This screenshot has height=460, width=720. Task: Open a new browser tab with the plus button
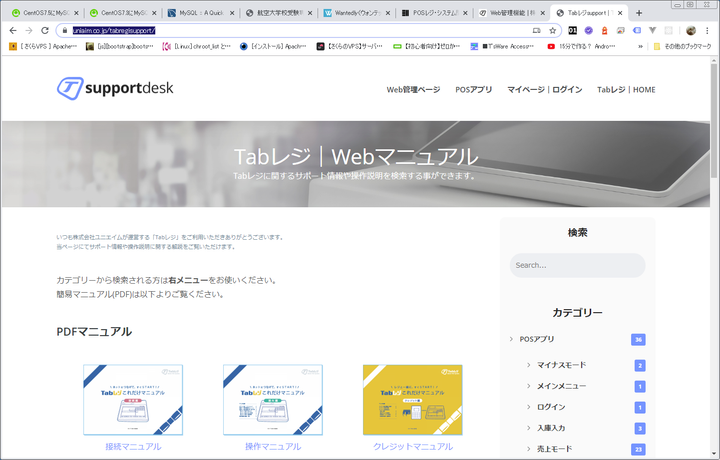pyautogui.click(x=639, y=13)
